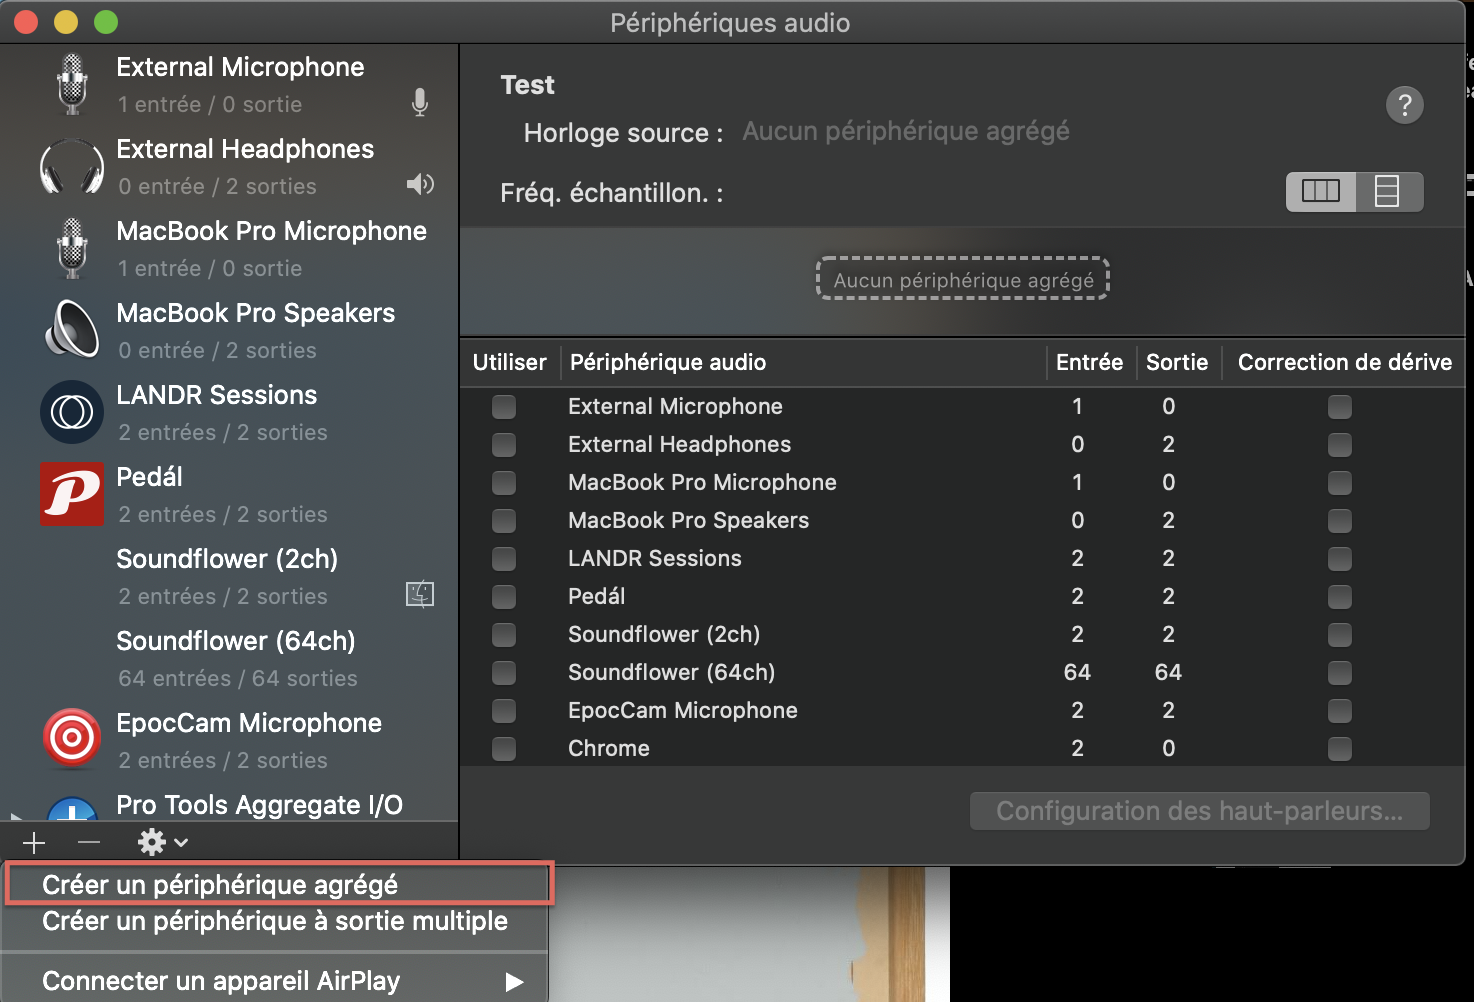1474x1002 pixels.
Task: Sort by Utiliser column header
Action: (x=510, y=362)
